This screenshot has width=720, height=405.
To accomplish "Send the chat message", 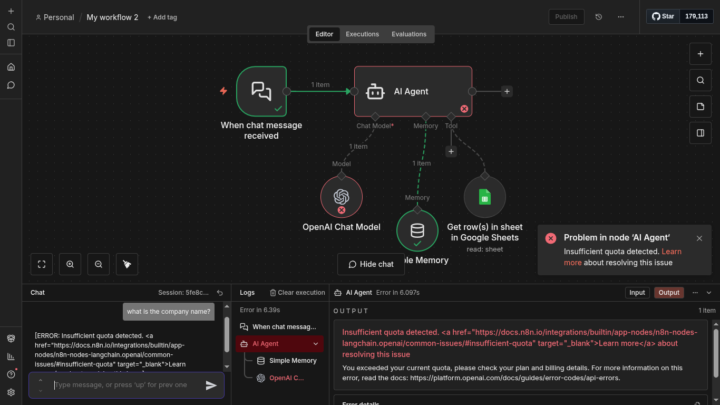I will point(211,385).
